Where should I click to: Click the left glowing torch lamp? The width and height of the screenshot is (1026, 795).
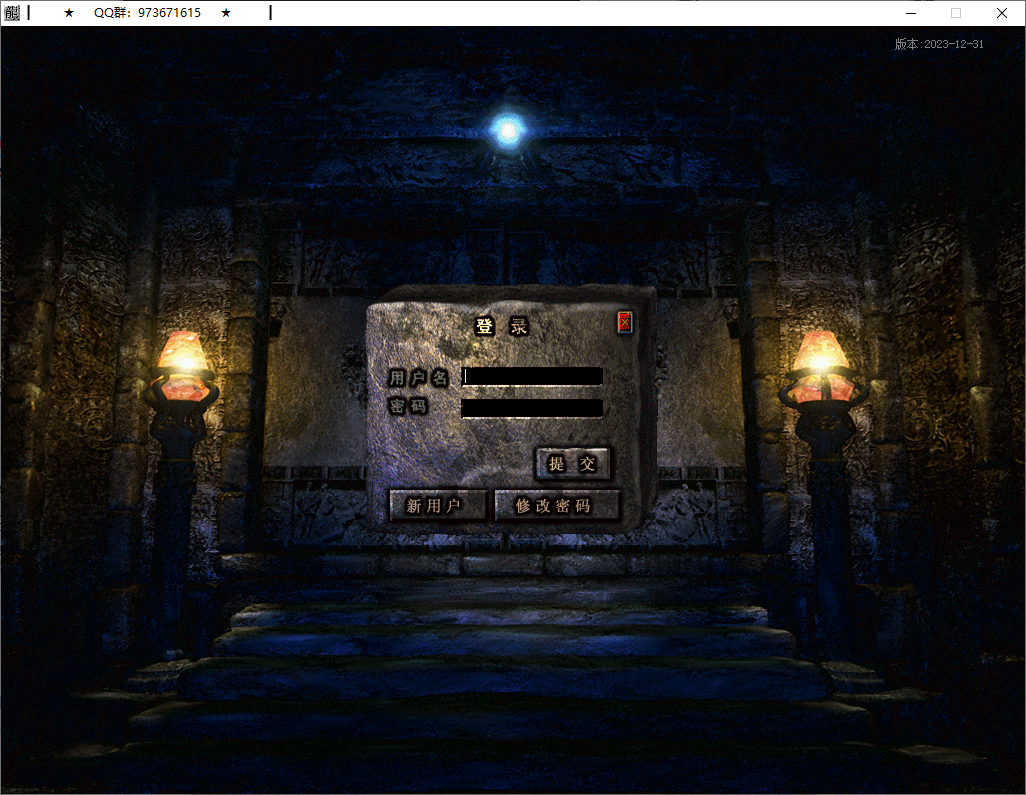coord(183,358)
